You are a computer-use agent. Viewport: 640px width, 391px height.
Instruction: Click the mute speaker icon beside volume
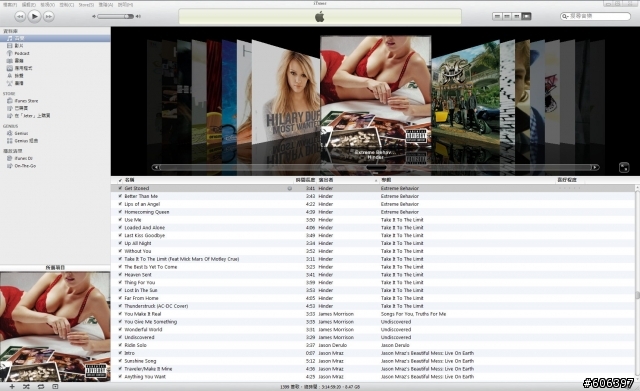click(x=94, y=16)
